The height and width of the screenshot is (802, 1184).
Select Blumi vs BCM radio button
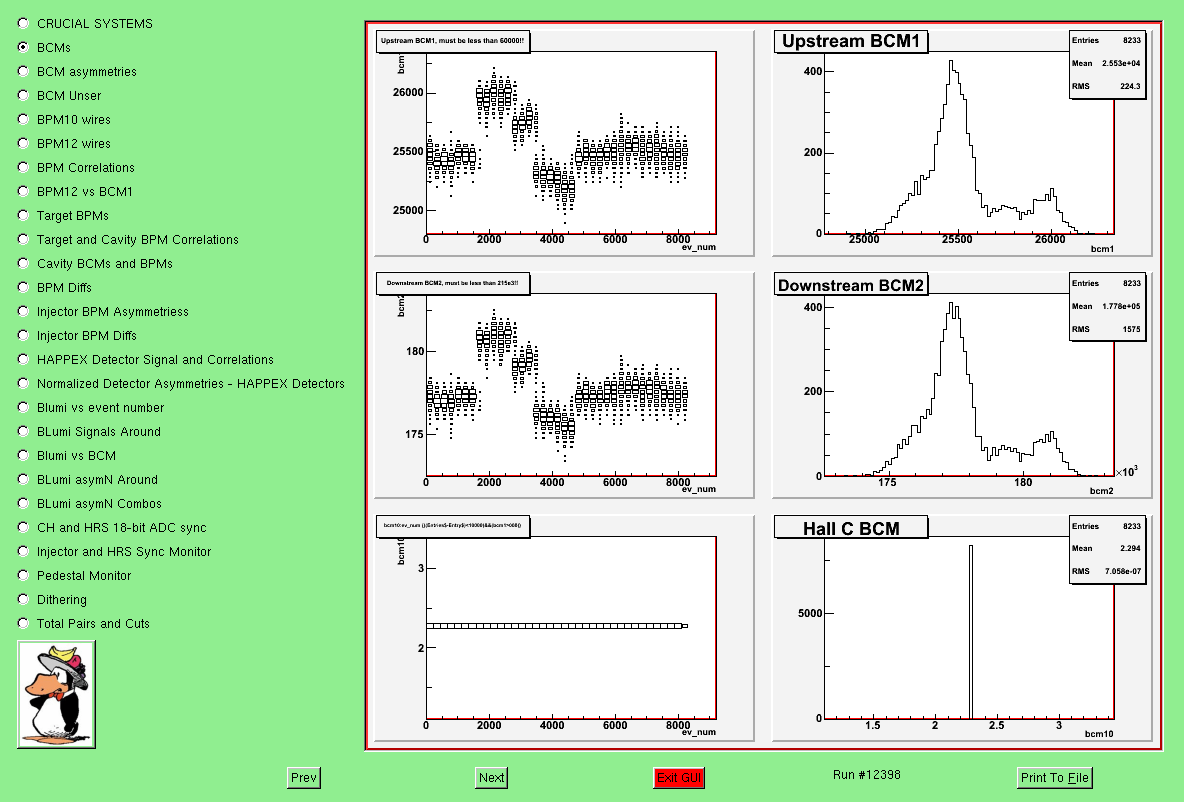(23, 455)
